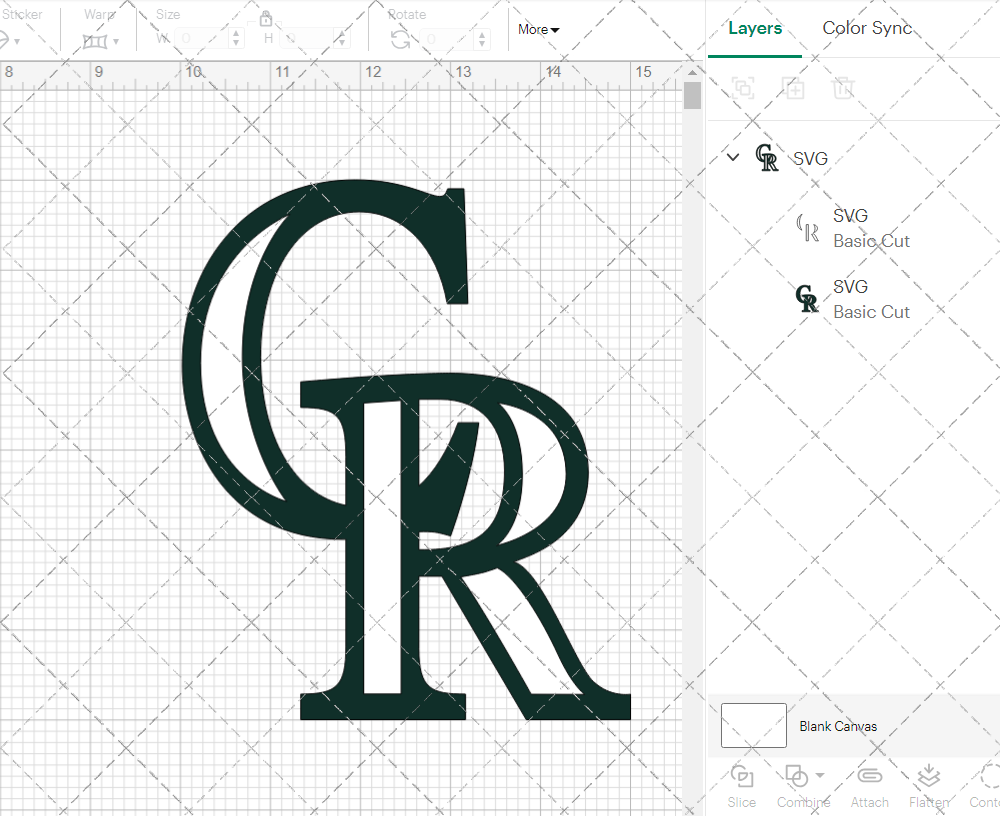Click the vertical scrollbar up arrow
Image resolution: width=1000 pixels, height=816 pixels.
[692, 72]
